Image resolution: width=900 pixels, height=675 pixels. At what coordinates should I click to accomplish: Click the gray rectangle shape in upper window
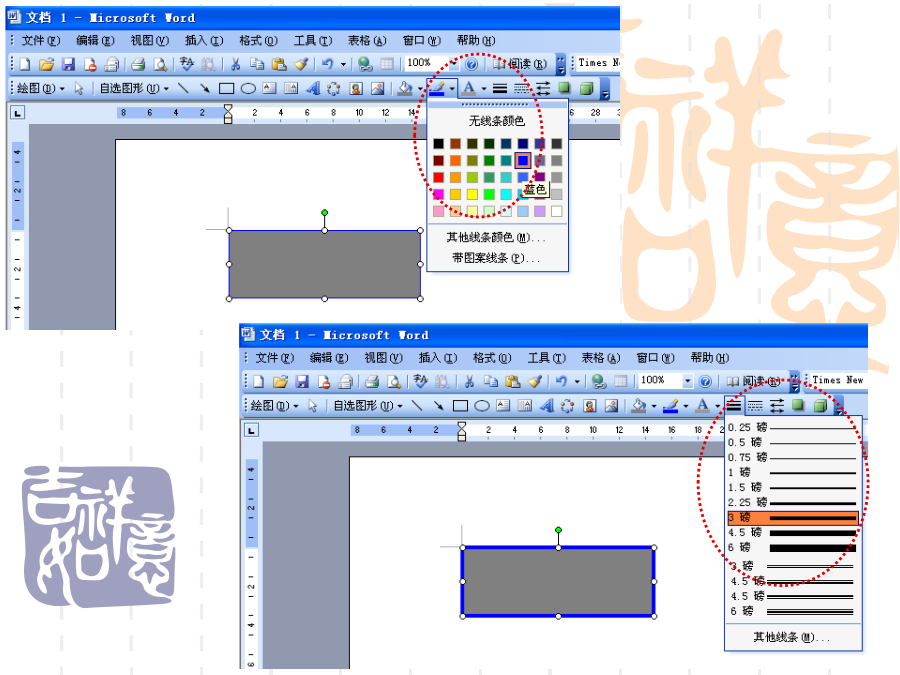[x=325, y=265]
